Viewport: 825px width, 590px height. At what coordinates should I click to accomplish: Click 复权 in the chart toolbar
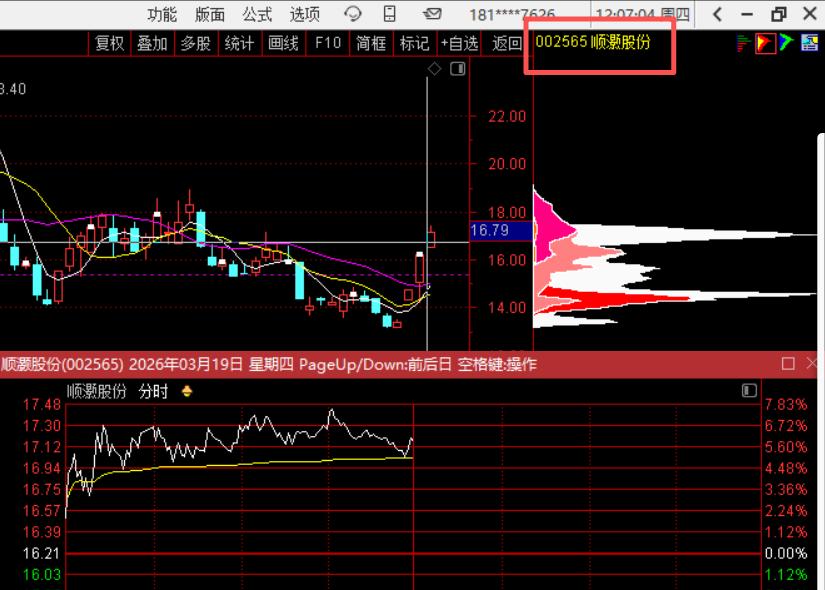109,43
